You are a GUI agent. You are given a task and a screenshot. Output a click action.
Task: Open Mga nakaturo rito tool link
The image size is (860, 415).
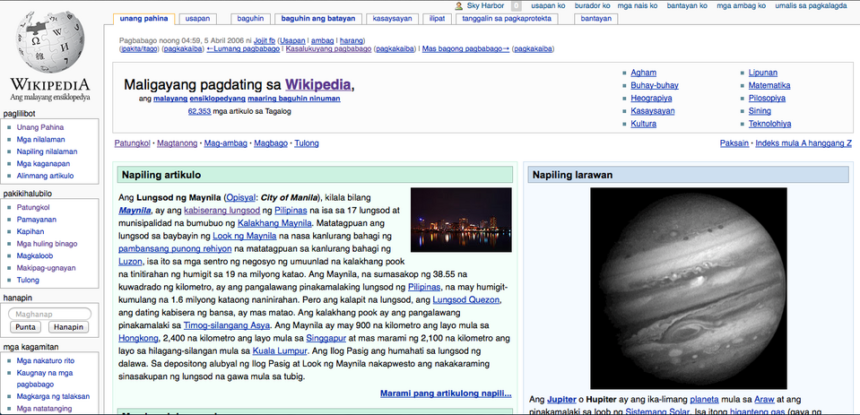click(x=46, y=361)
